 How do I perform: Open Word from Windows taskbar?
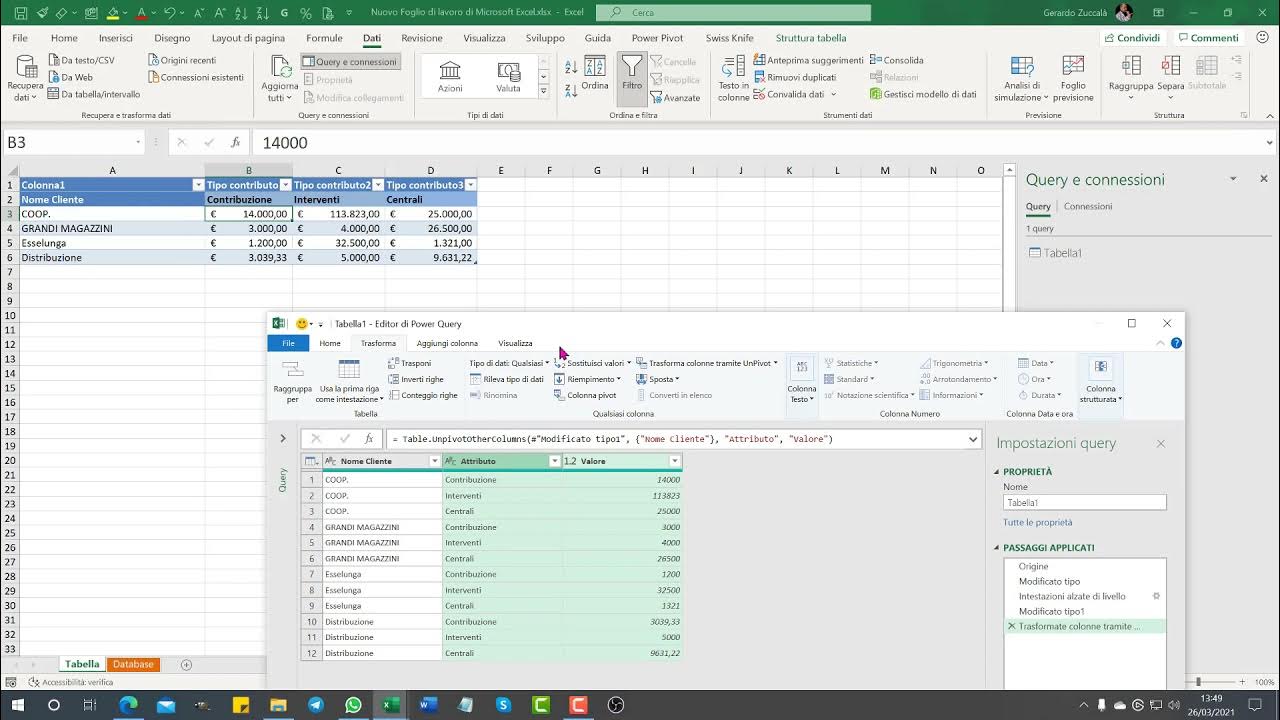[x=428, y=705]
